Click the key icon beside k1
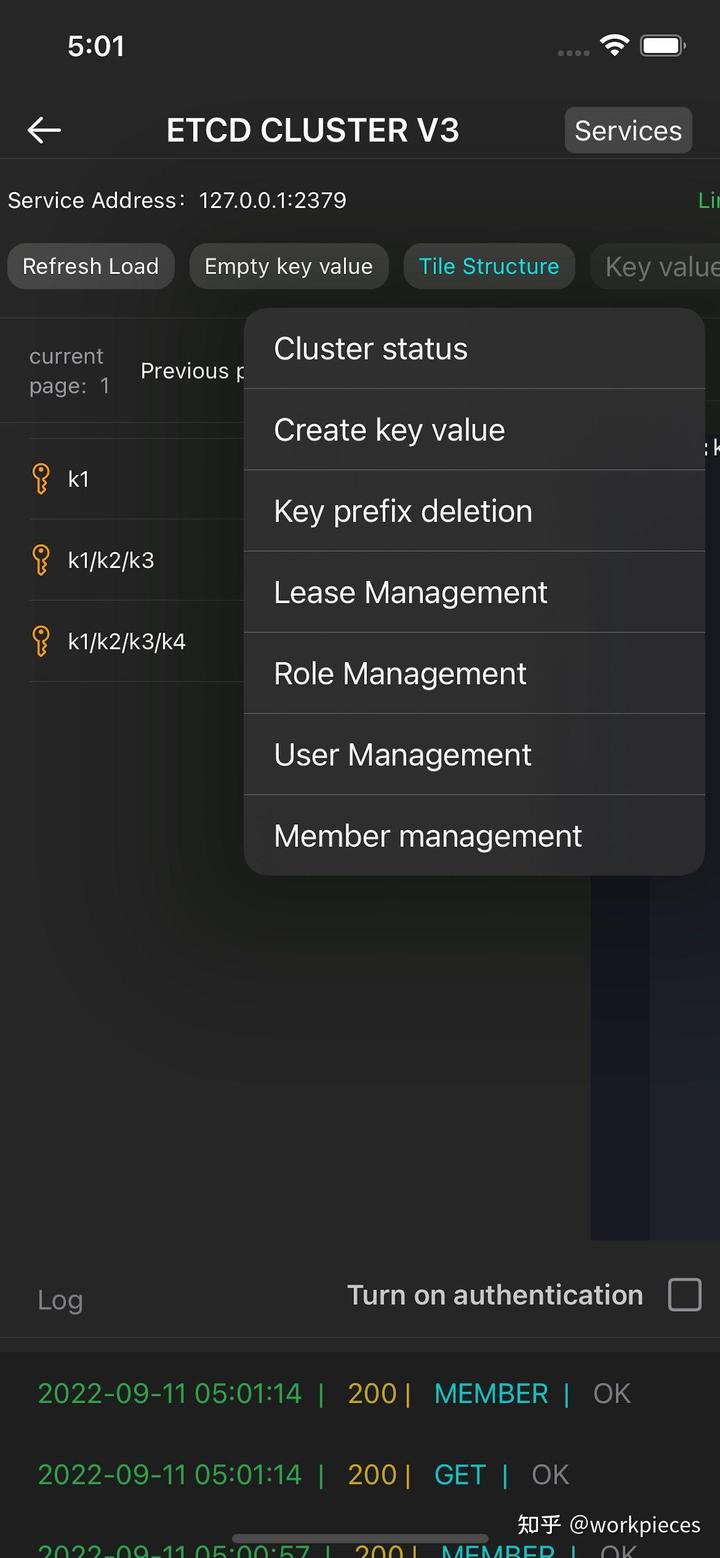 39,478
